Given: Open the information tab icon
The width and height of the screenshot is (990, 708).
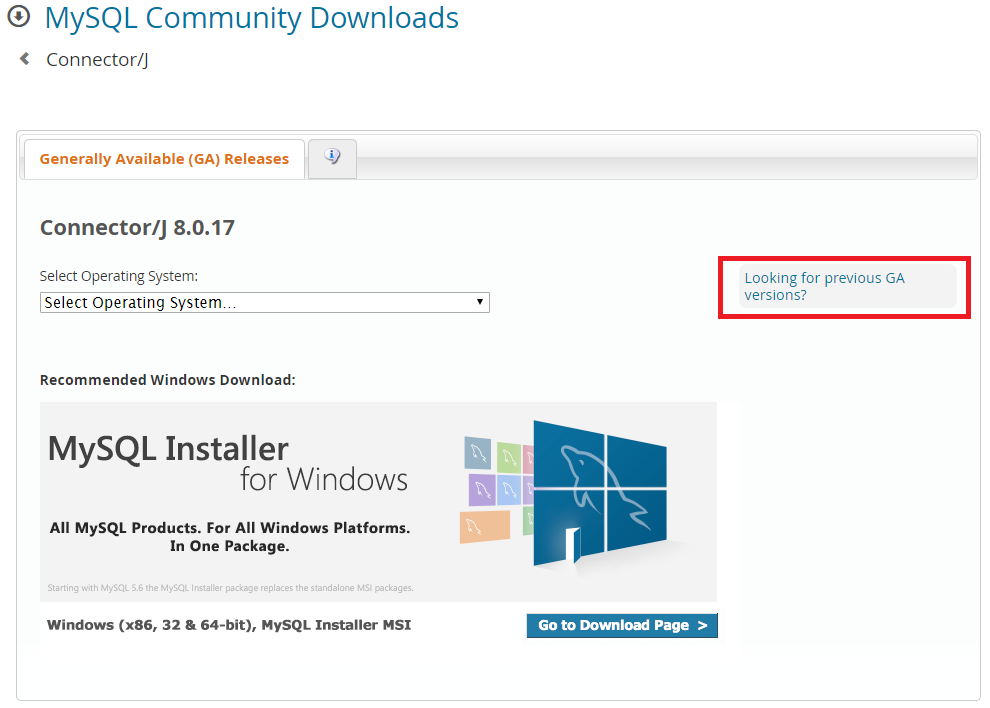Looking at the screenshot, I should [x=332, y=157].
